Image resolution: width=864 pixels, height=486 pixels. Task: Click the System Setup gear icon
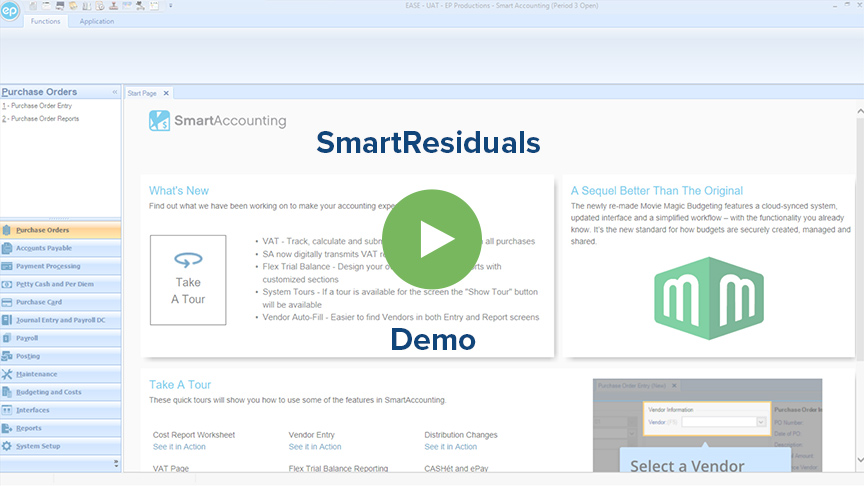coord(7,446)
